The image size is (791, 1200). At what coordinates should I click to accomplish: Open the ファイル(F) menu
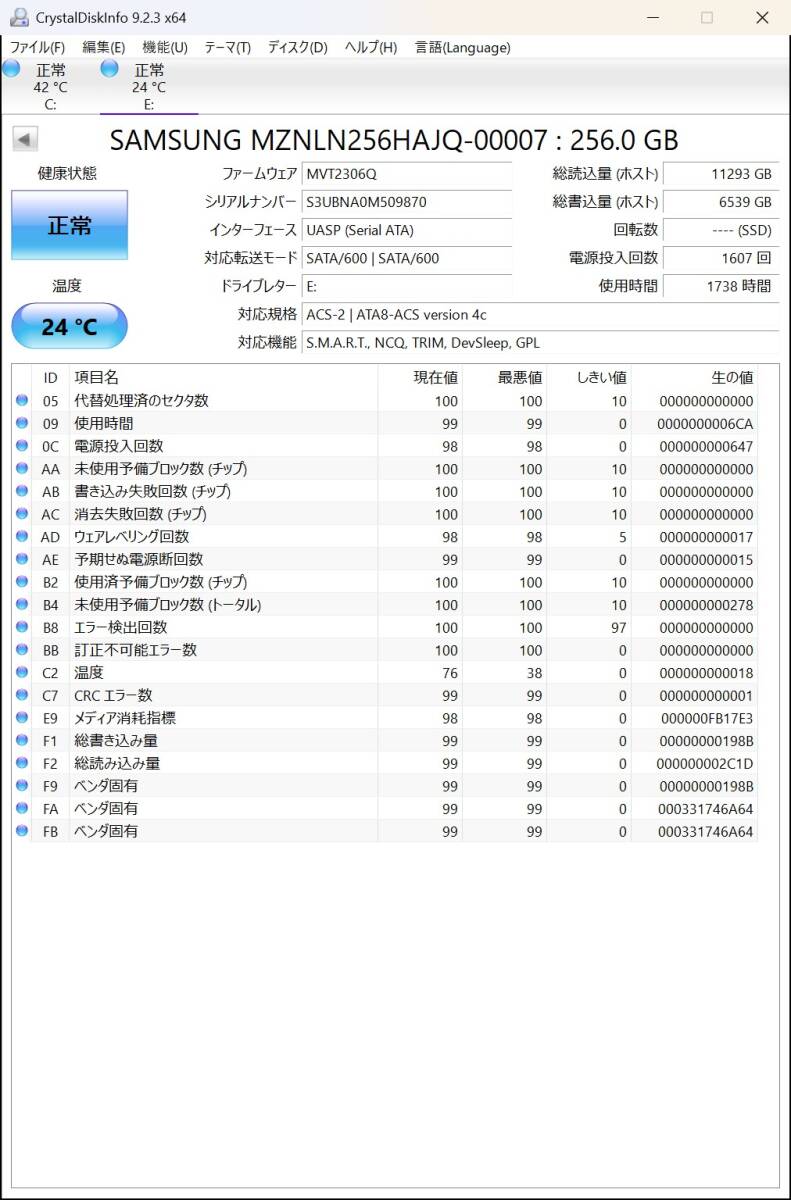click(x=37, y=47)
